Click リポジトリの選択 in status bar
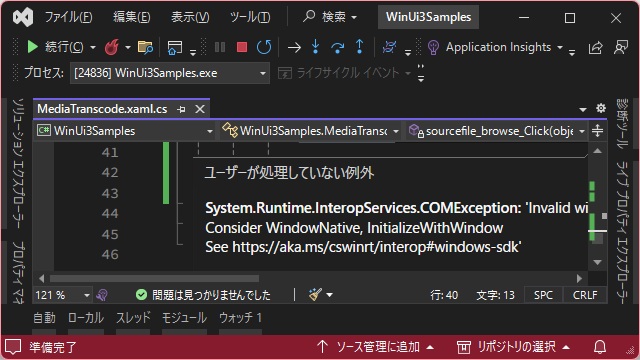Viewport: 640px width, 360px height. point(514,347)
